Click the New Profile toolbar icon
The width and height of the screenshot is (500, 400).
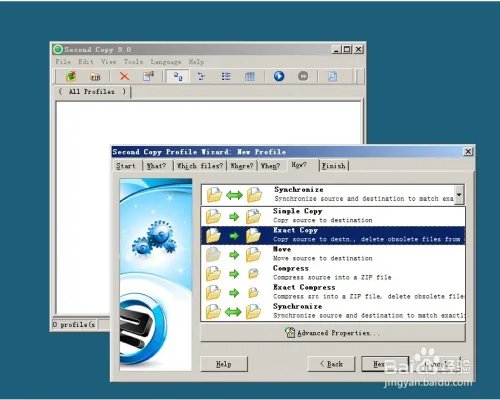tap(71, 76)
